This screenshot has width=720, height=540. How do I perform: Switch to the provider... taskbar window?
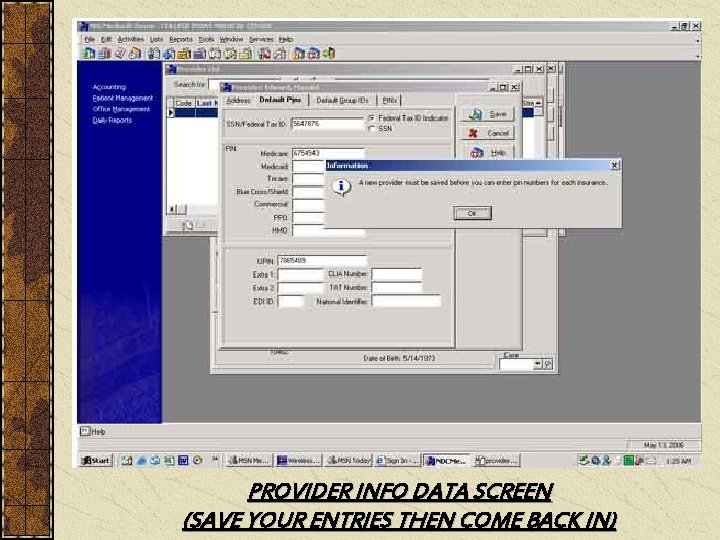(496, 460)
